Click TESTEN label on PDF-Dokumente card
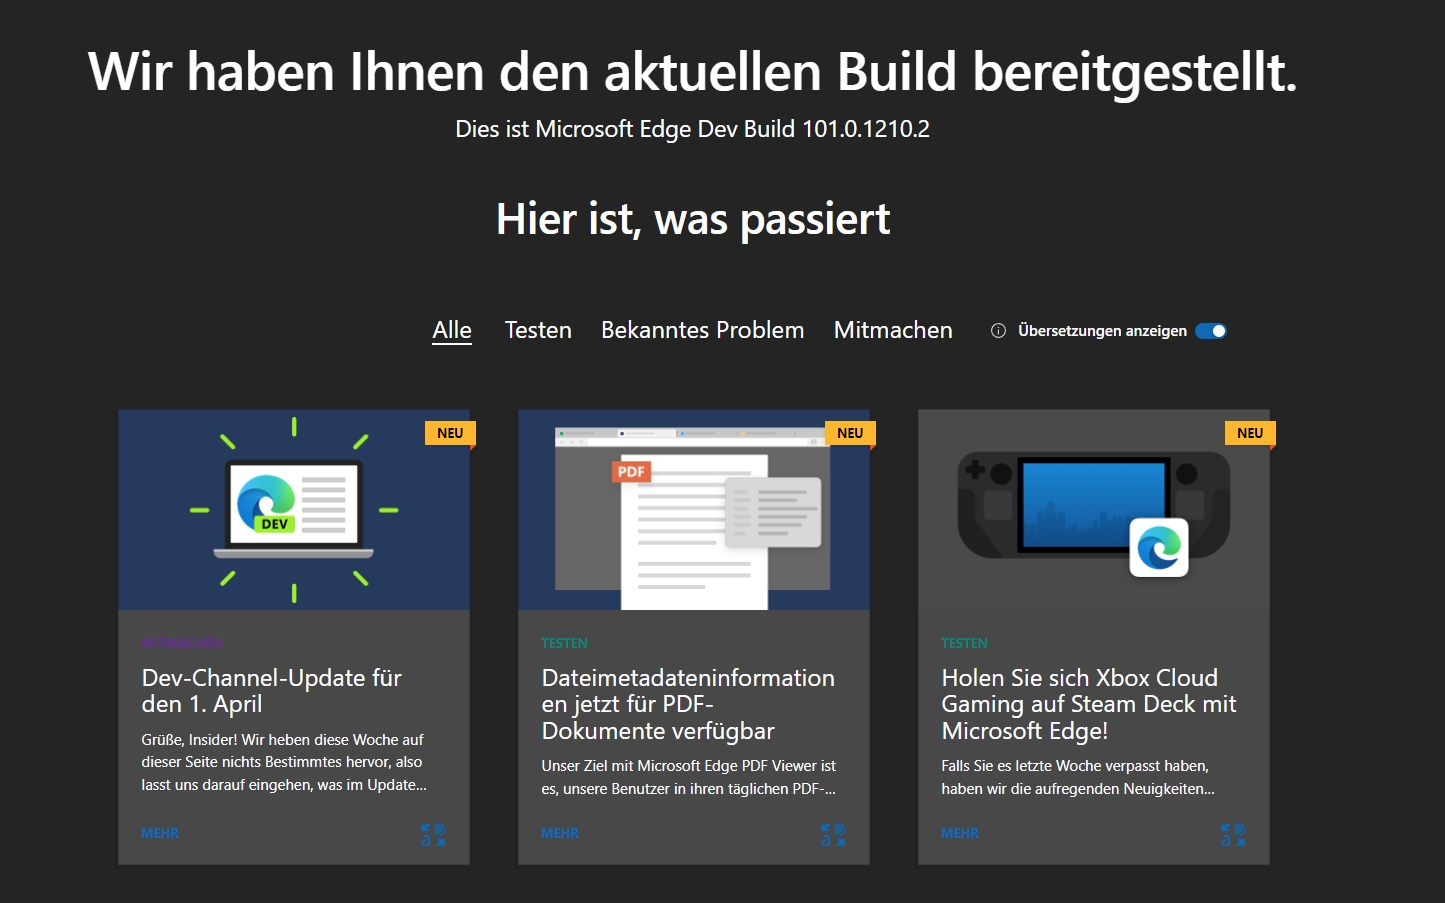1445x903 pixels. (x=564, y=643)
